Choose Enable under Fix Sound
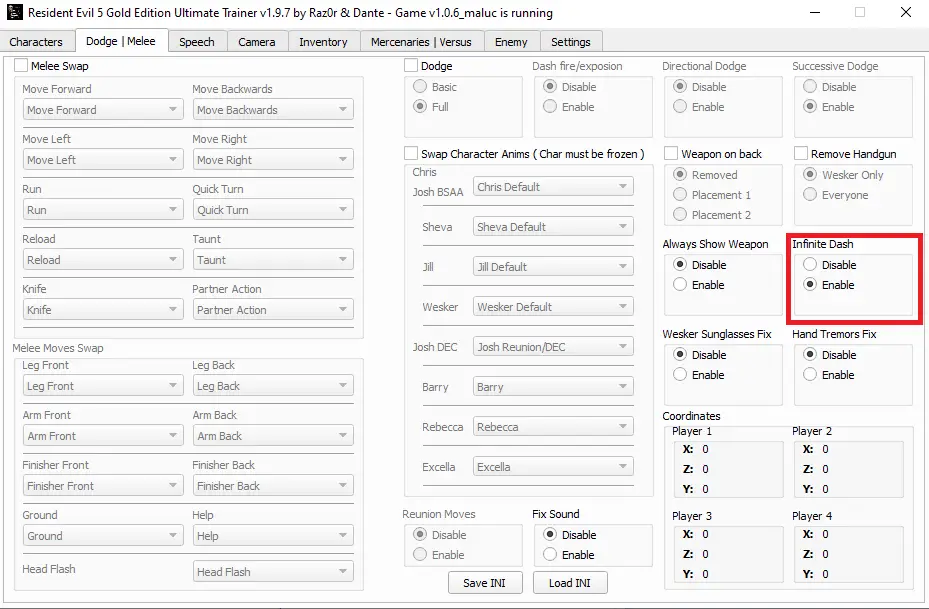This screenshot has width=929, height=609. [550, 554]
